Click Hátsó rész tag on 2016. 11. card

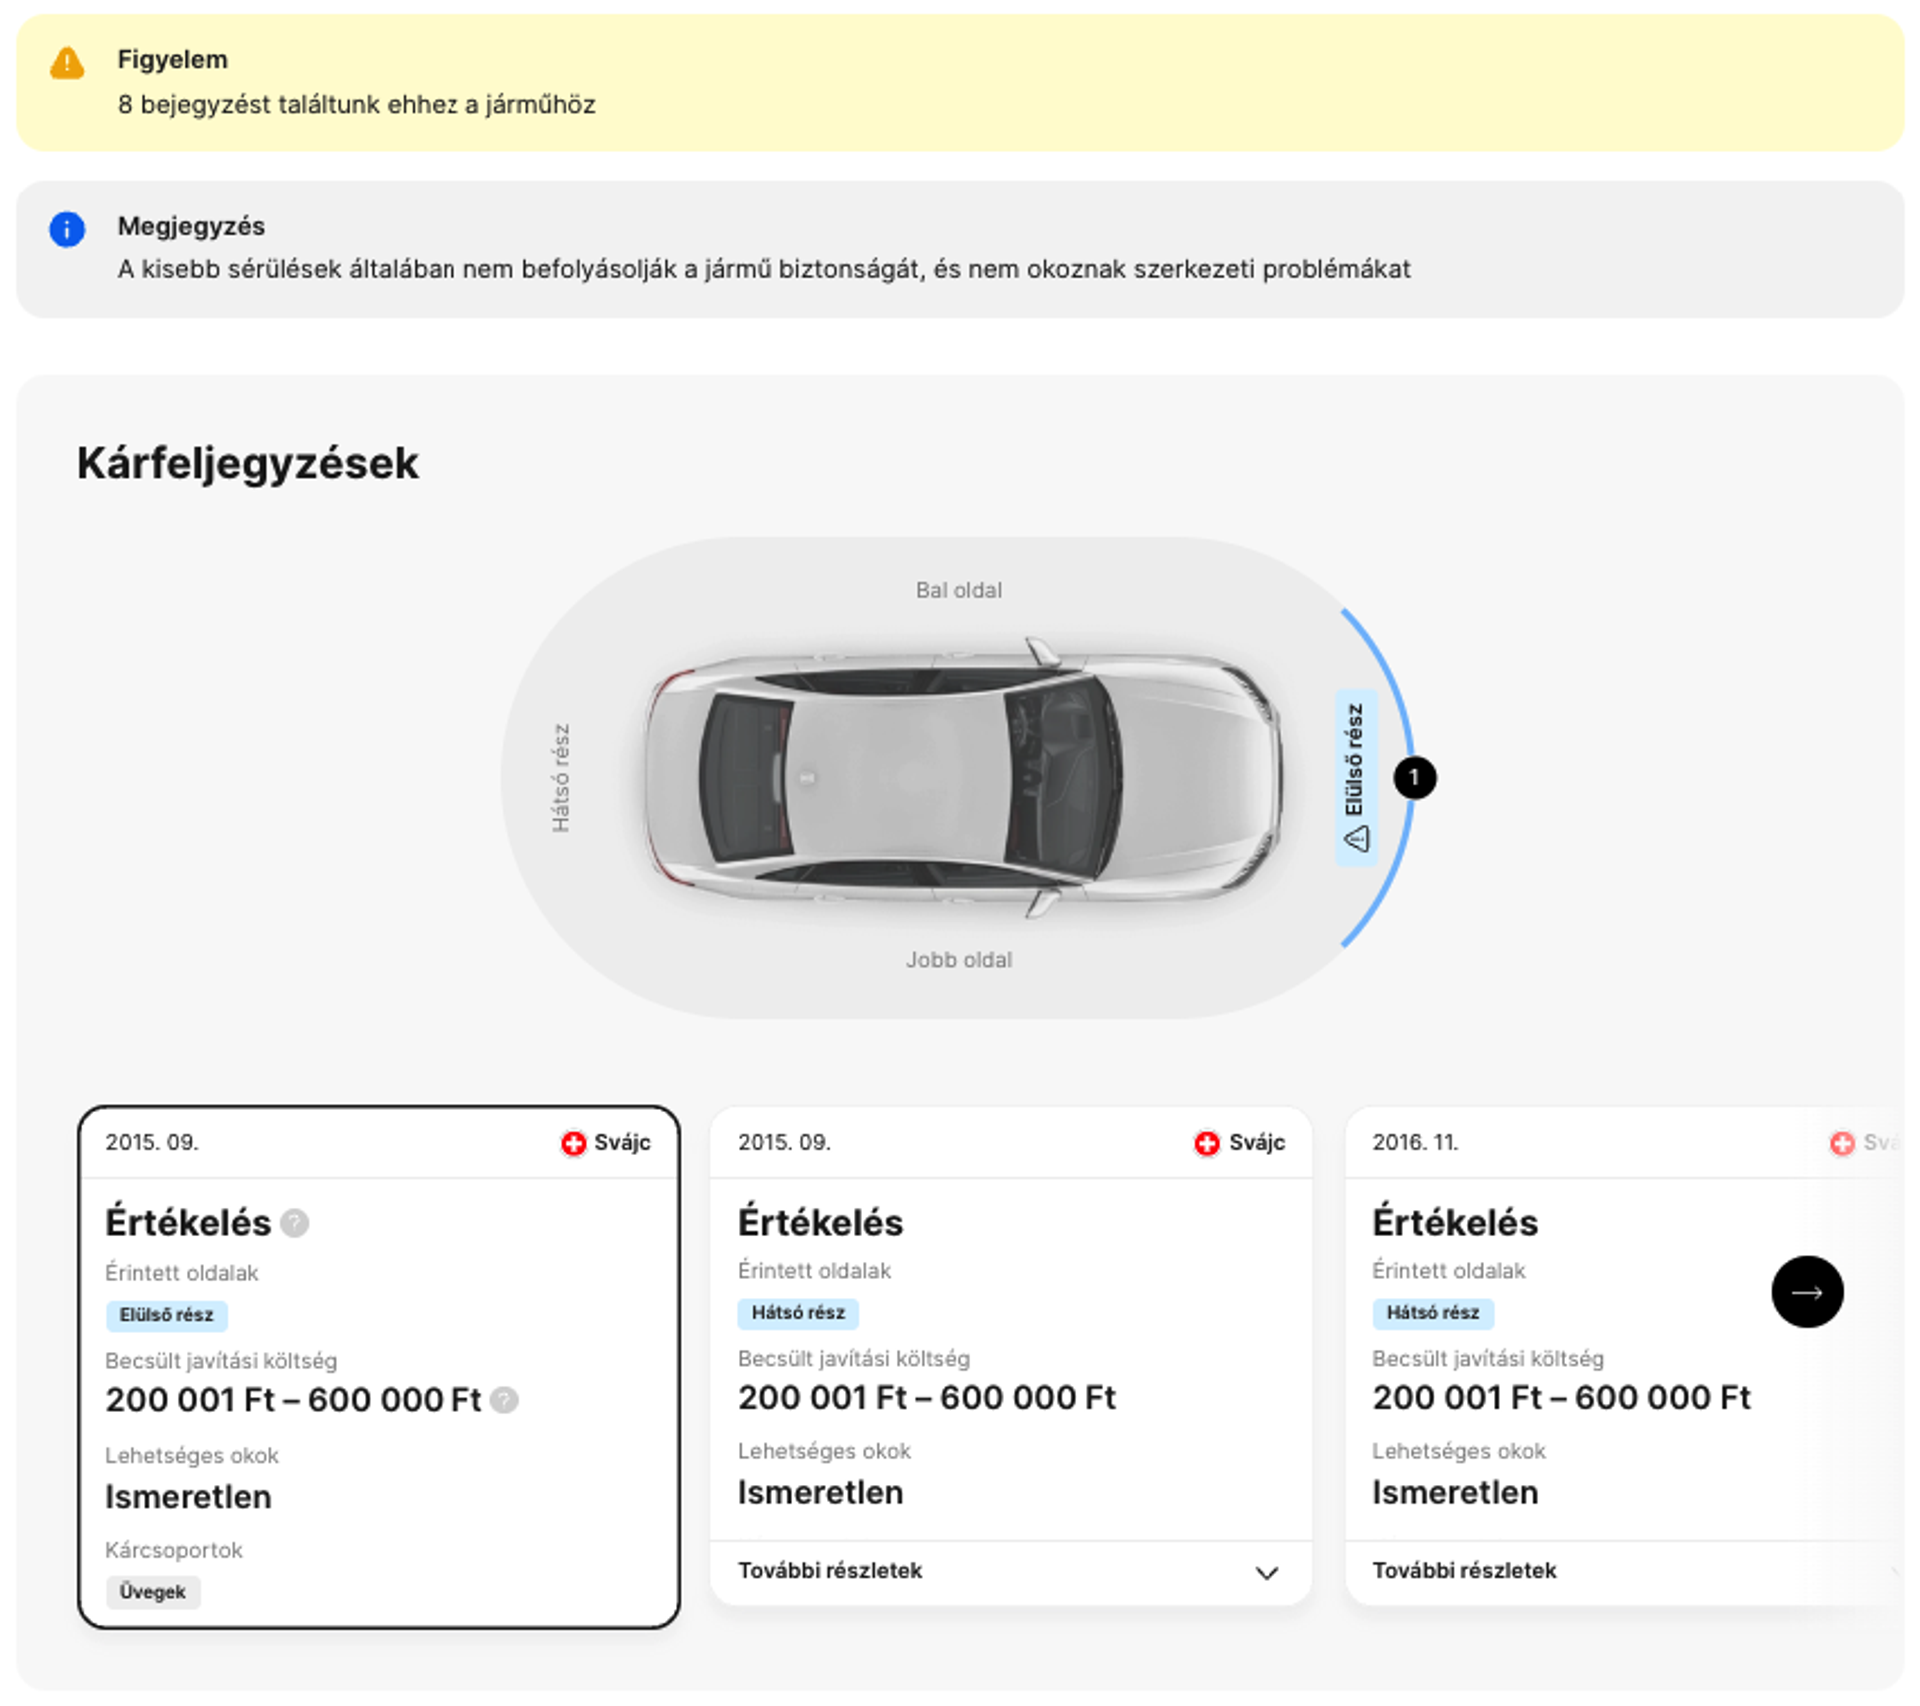pos(1432,1313)
